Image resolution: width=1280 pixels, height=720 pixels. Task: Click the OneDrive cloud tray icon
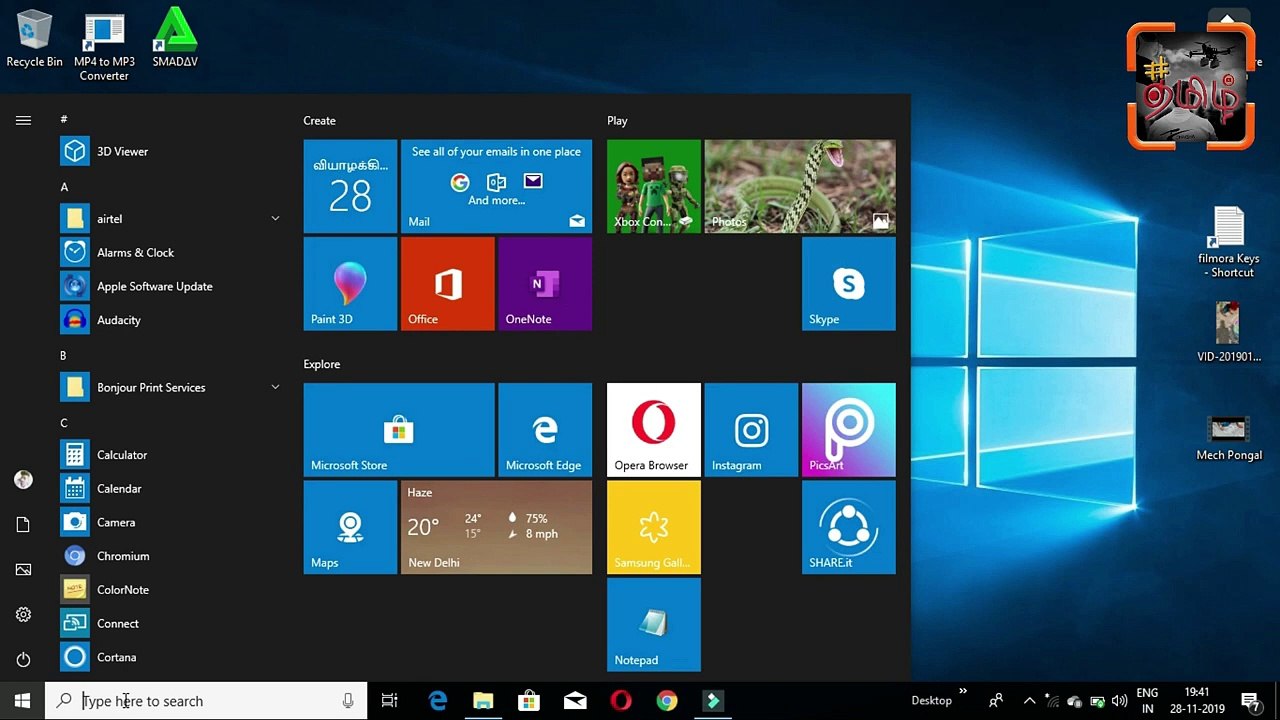pos(1075,701)
